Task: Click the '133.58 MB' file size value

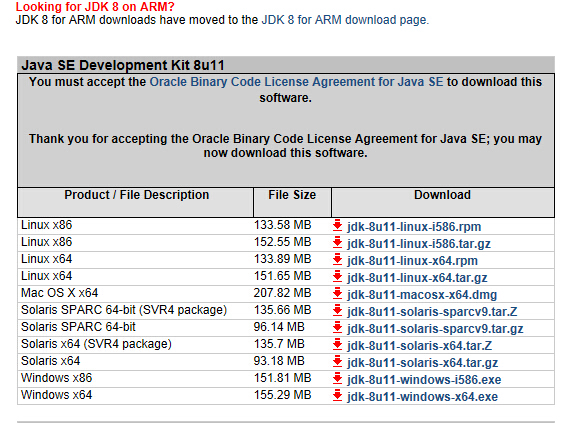Action: [282, 225]
